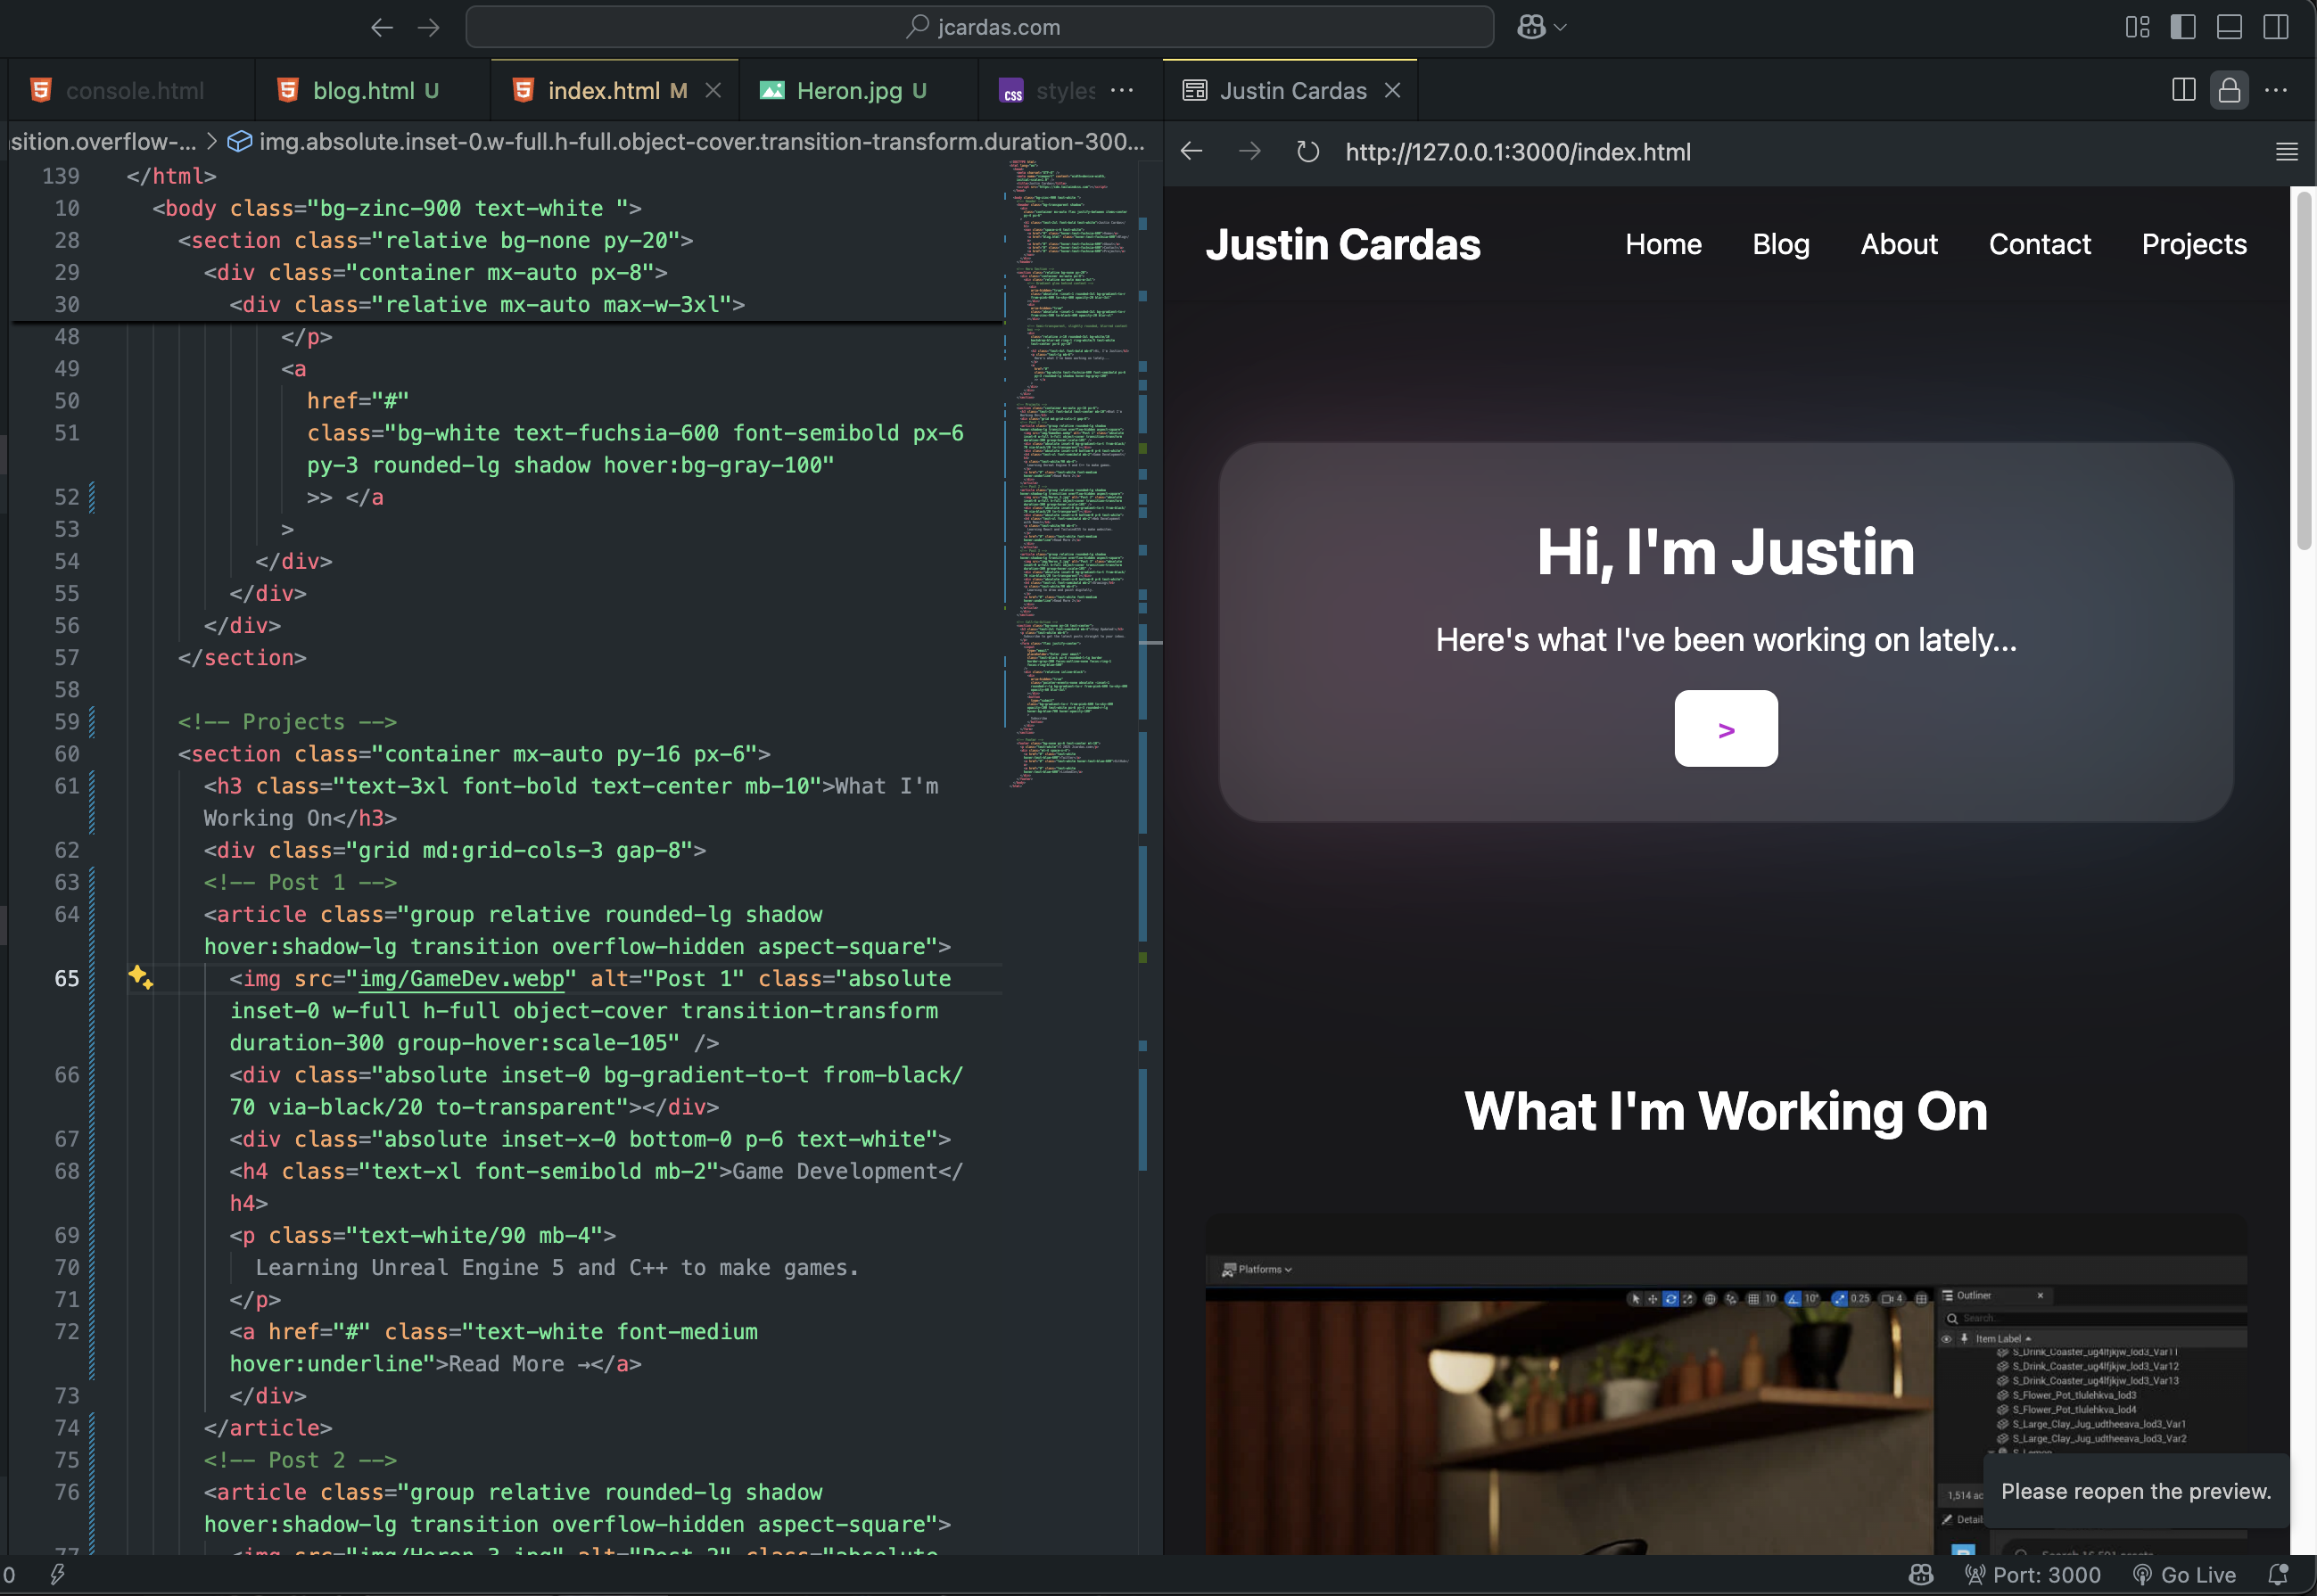Switch to the blog.html tab
The width and height of the screenshot is (2317, 1596).
pos(363,91)
